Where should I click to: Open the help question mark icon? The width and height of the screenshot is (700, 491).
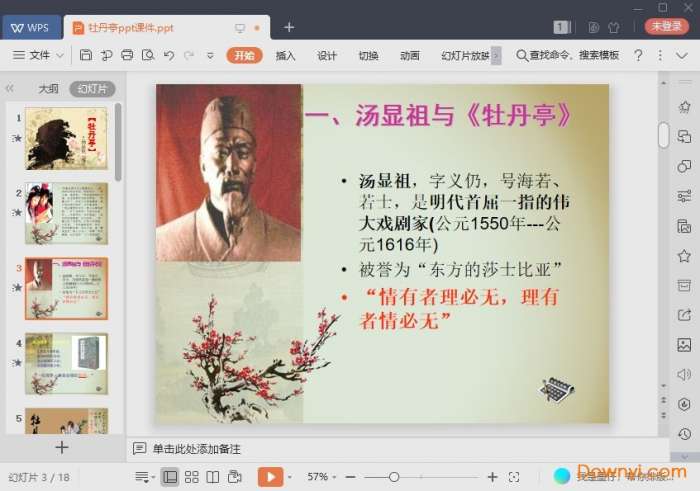(638, 55)
